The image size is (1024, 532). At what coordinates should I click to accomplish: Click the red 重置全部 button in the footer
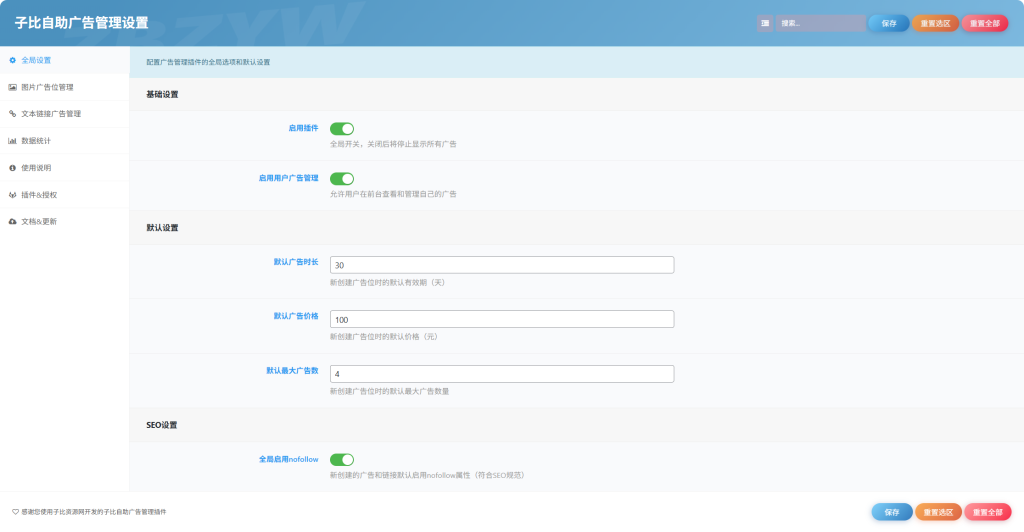coord(988,512)
